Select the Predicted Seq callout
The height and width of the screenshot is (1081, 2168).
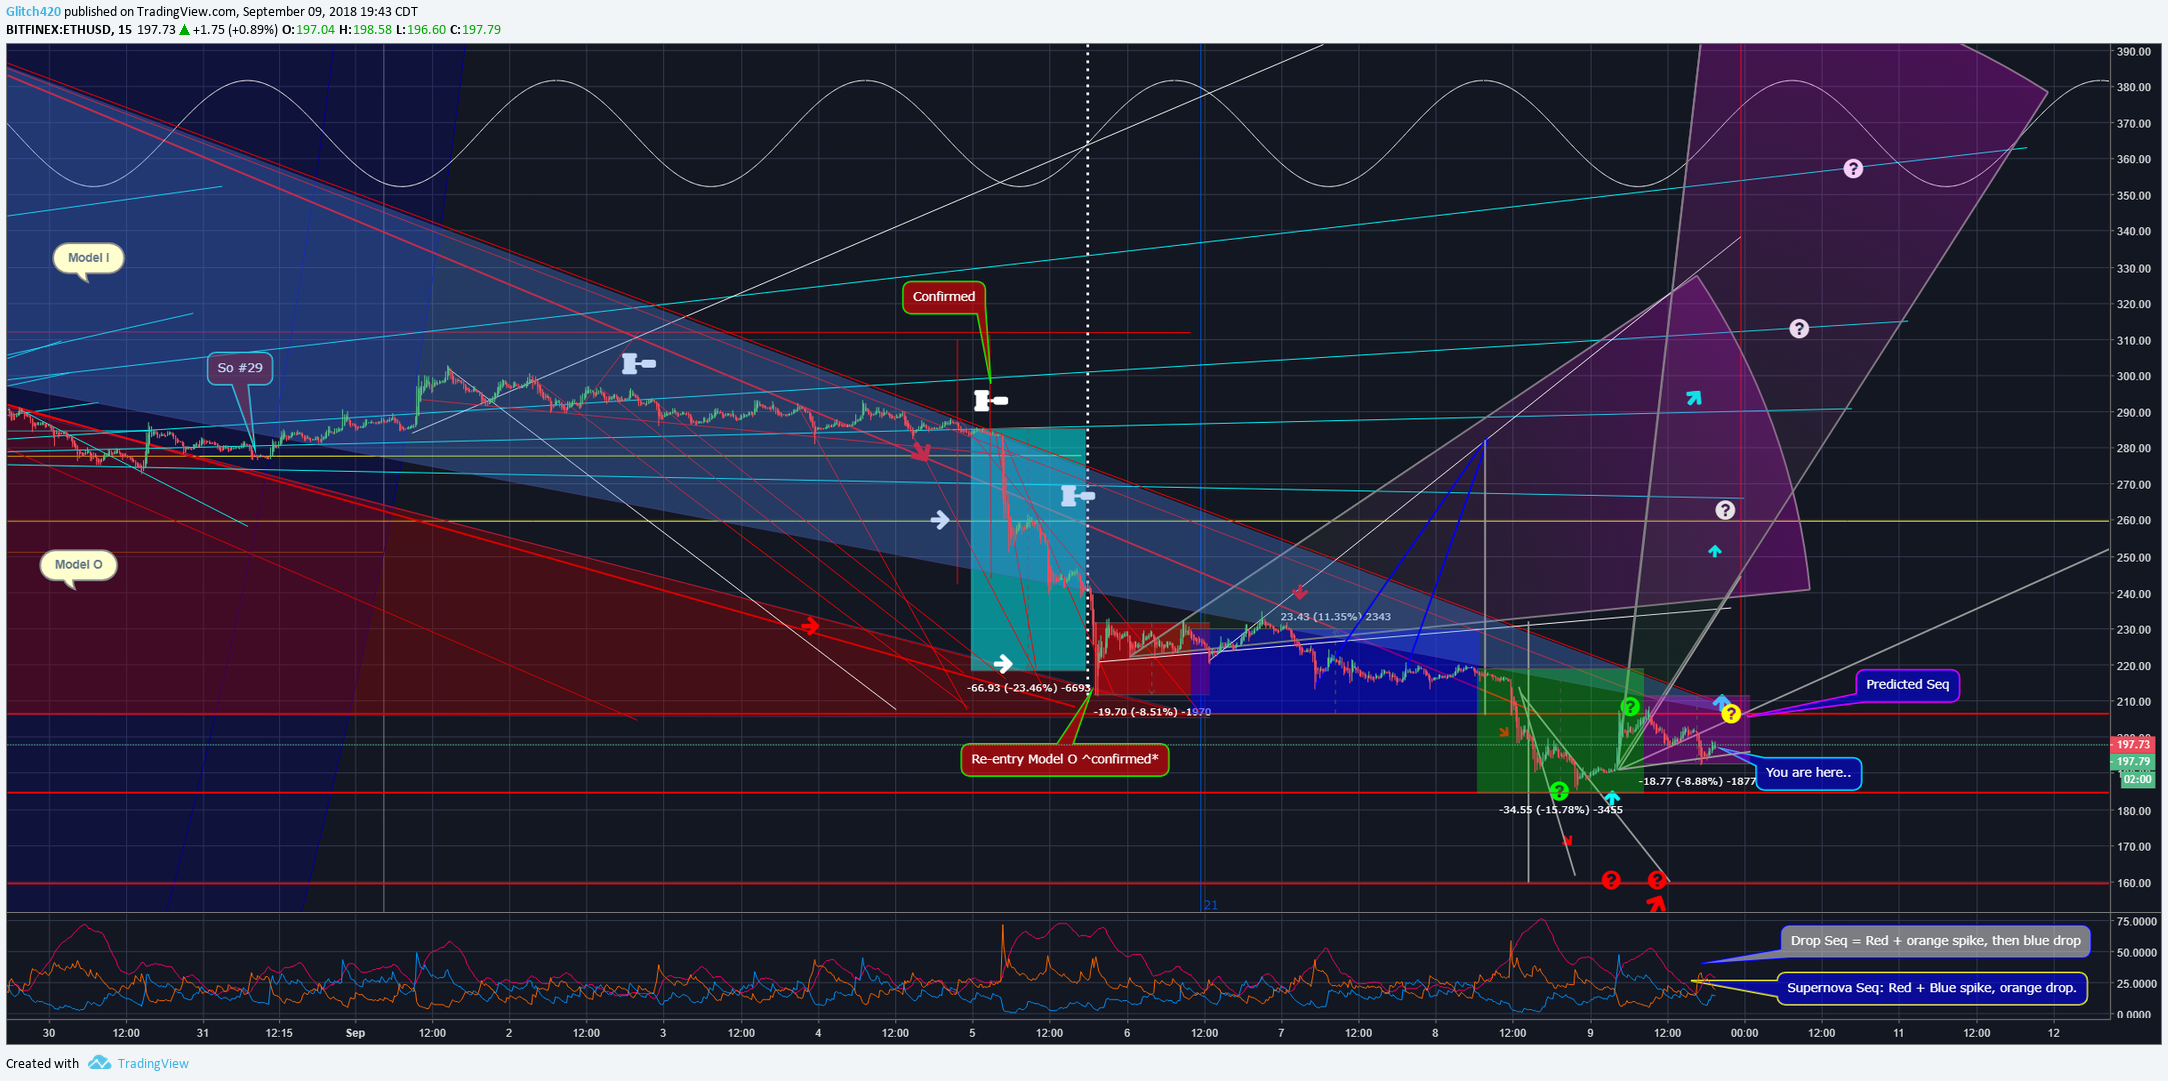click(1907, 685)
